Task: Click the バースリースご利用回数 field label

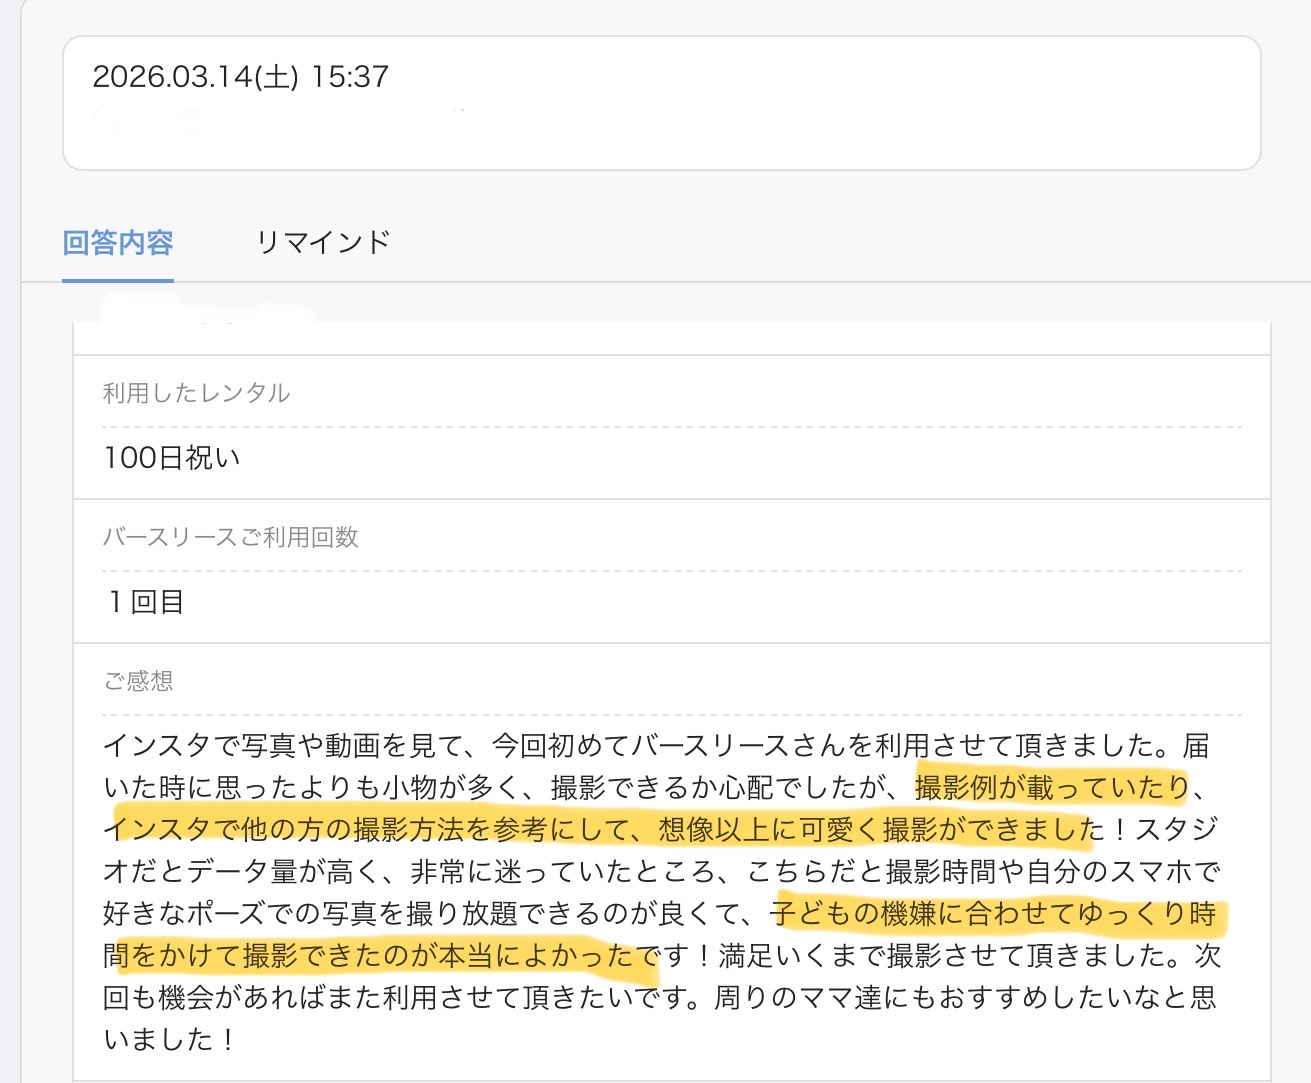Action: point(230,537)
